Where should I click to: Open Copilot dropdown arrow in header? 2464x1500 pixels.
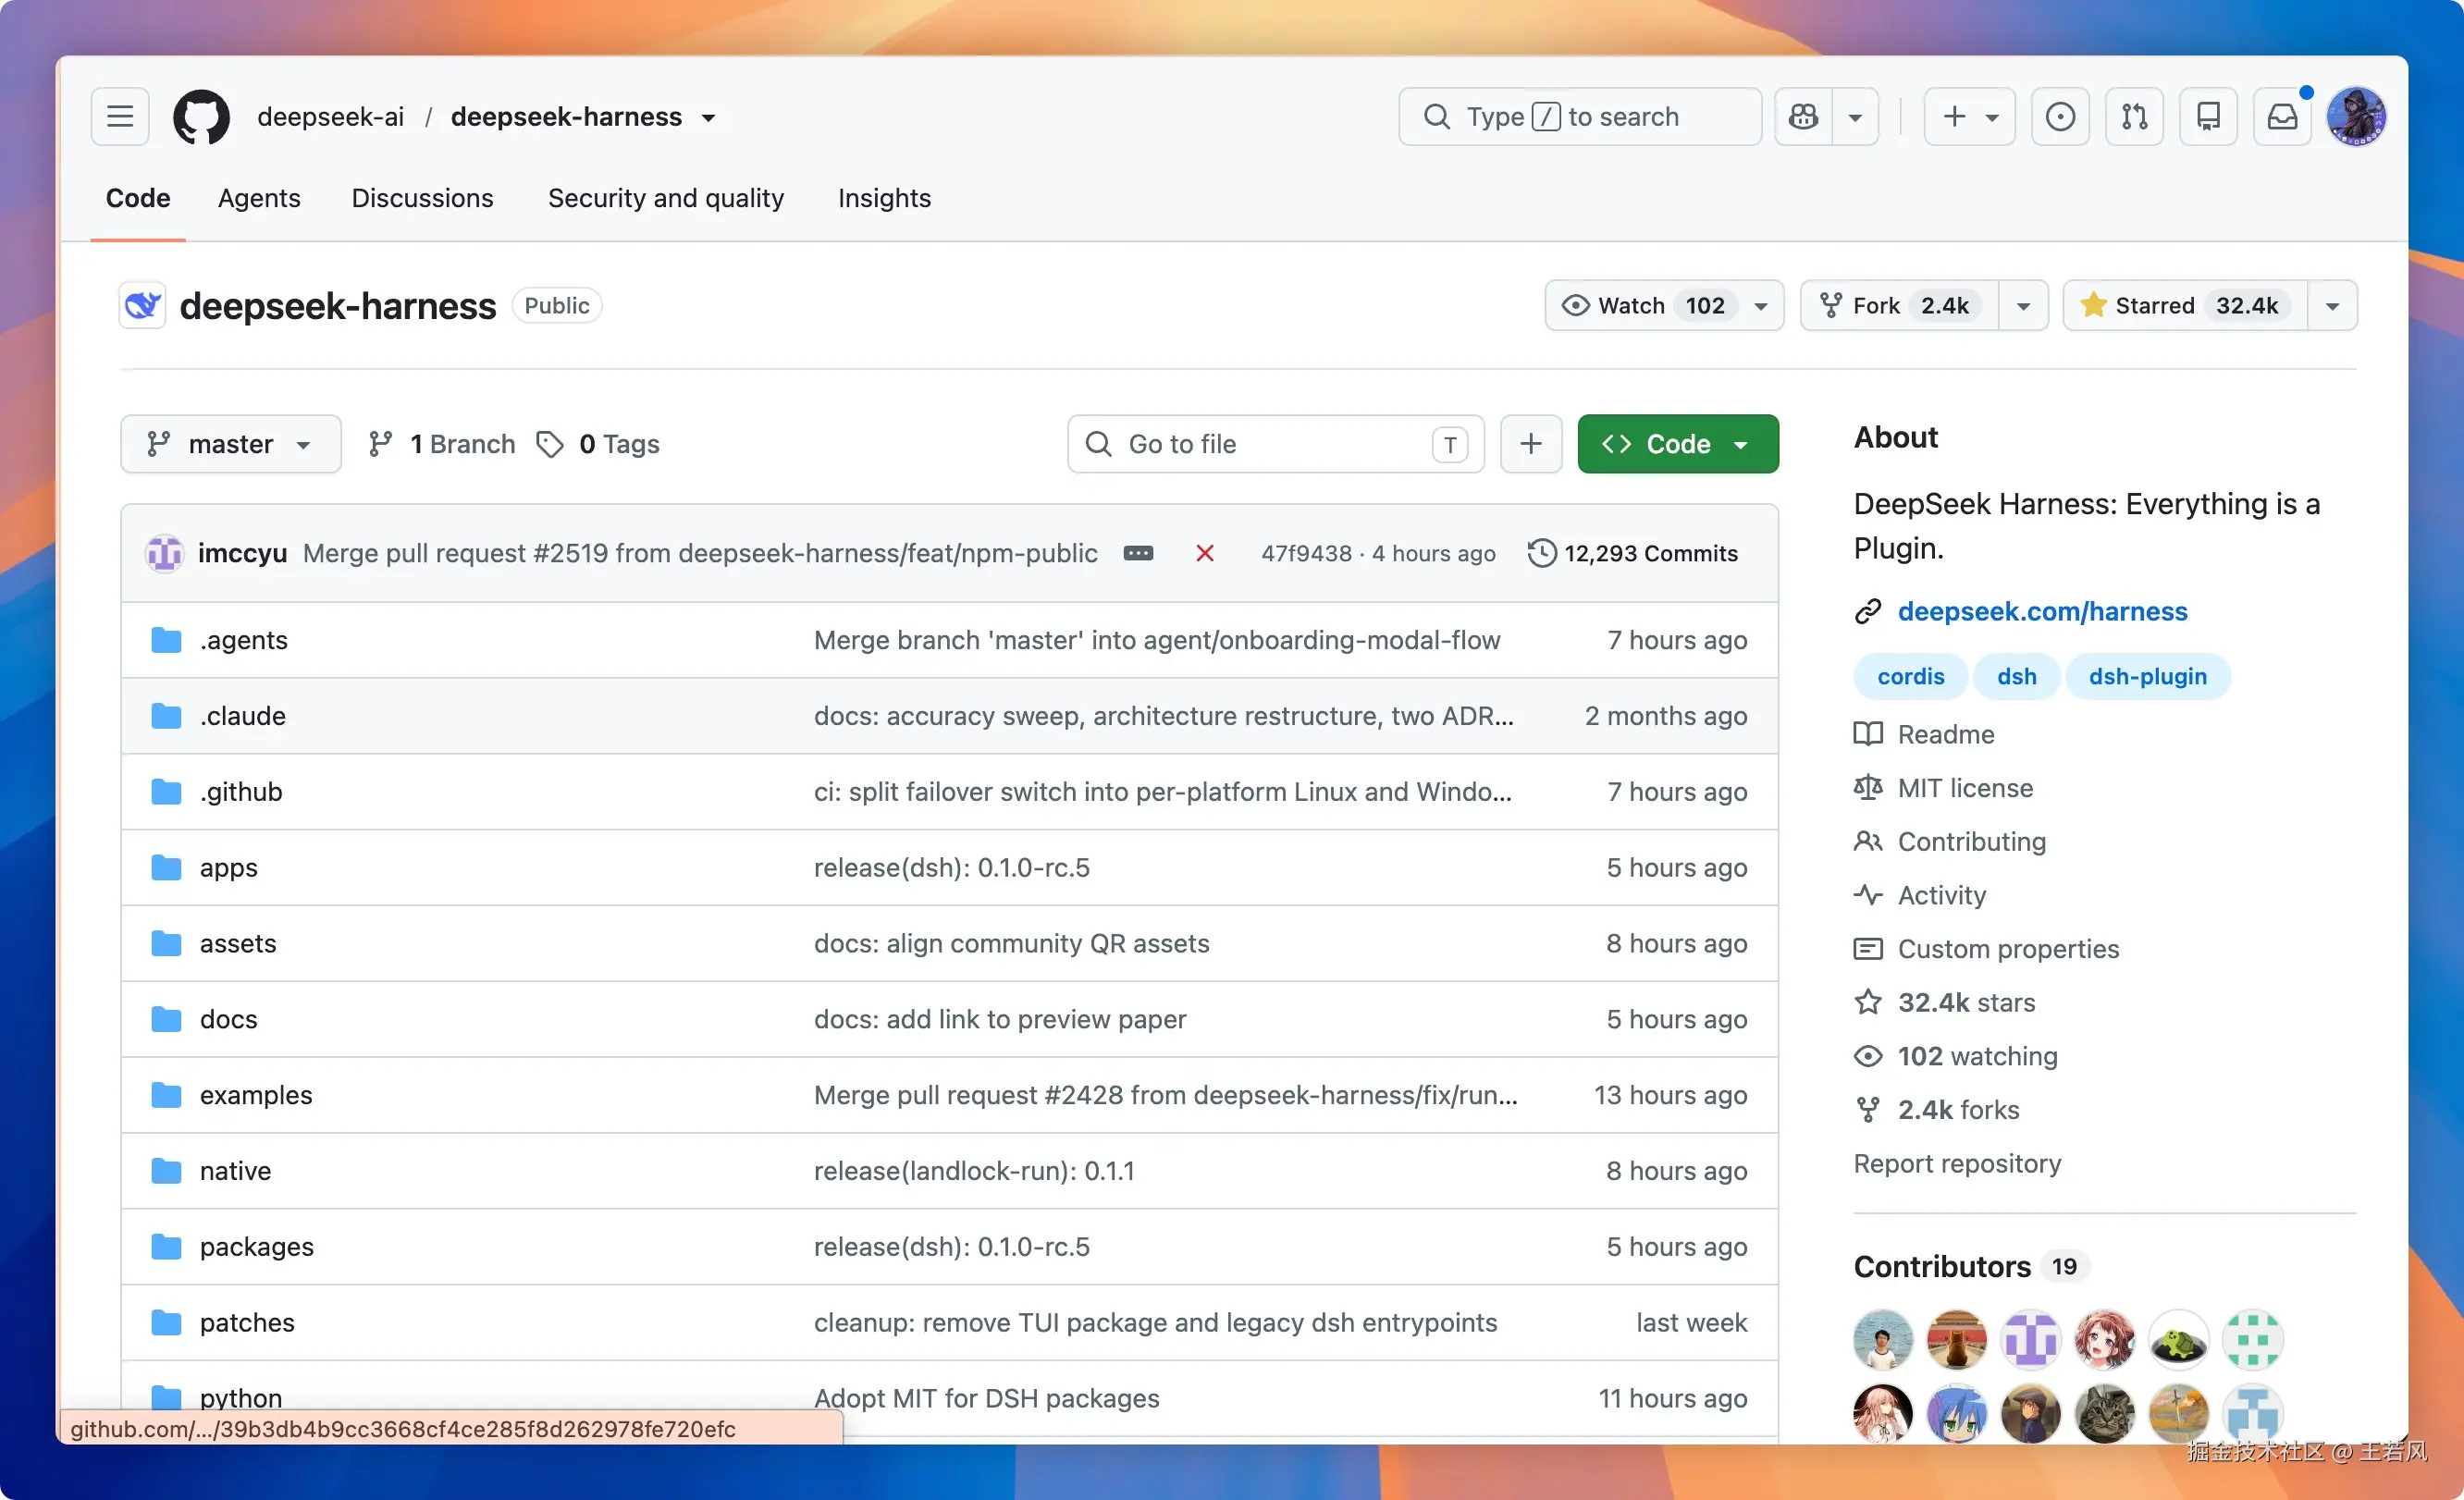[1855, 117]
